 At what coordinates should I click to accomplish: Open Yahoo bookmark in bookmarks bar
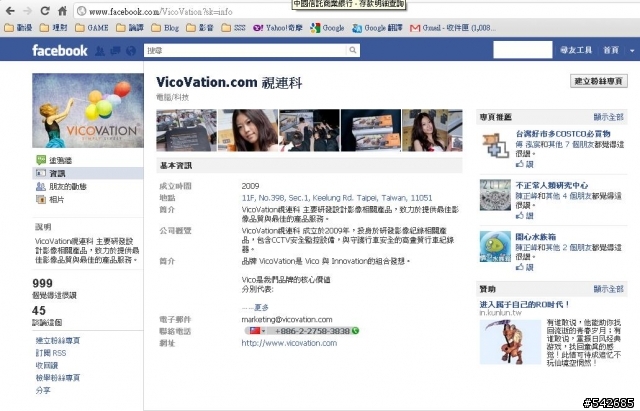click(x=278, y=28)
